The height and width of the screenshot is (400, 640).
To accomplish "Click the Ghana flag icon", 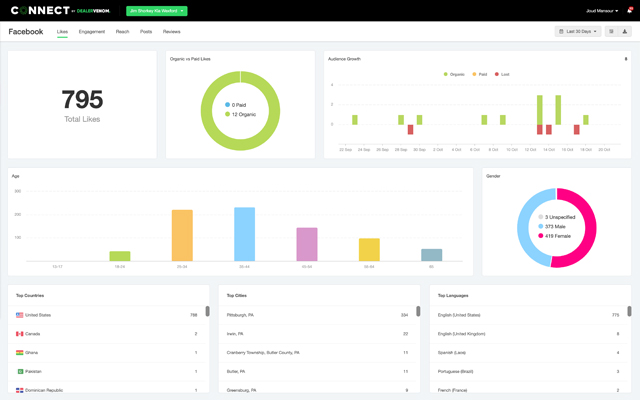I will tap(20, 353).
